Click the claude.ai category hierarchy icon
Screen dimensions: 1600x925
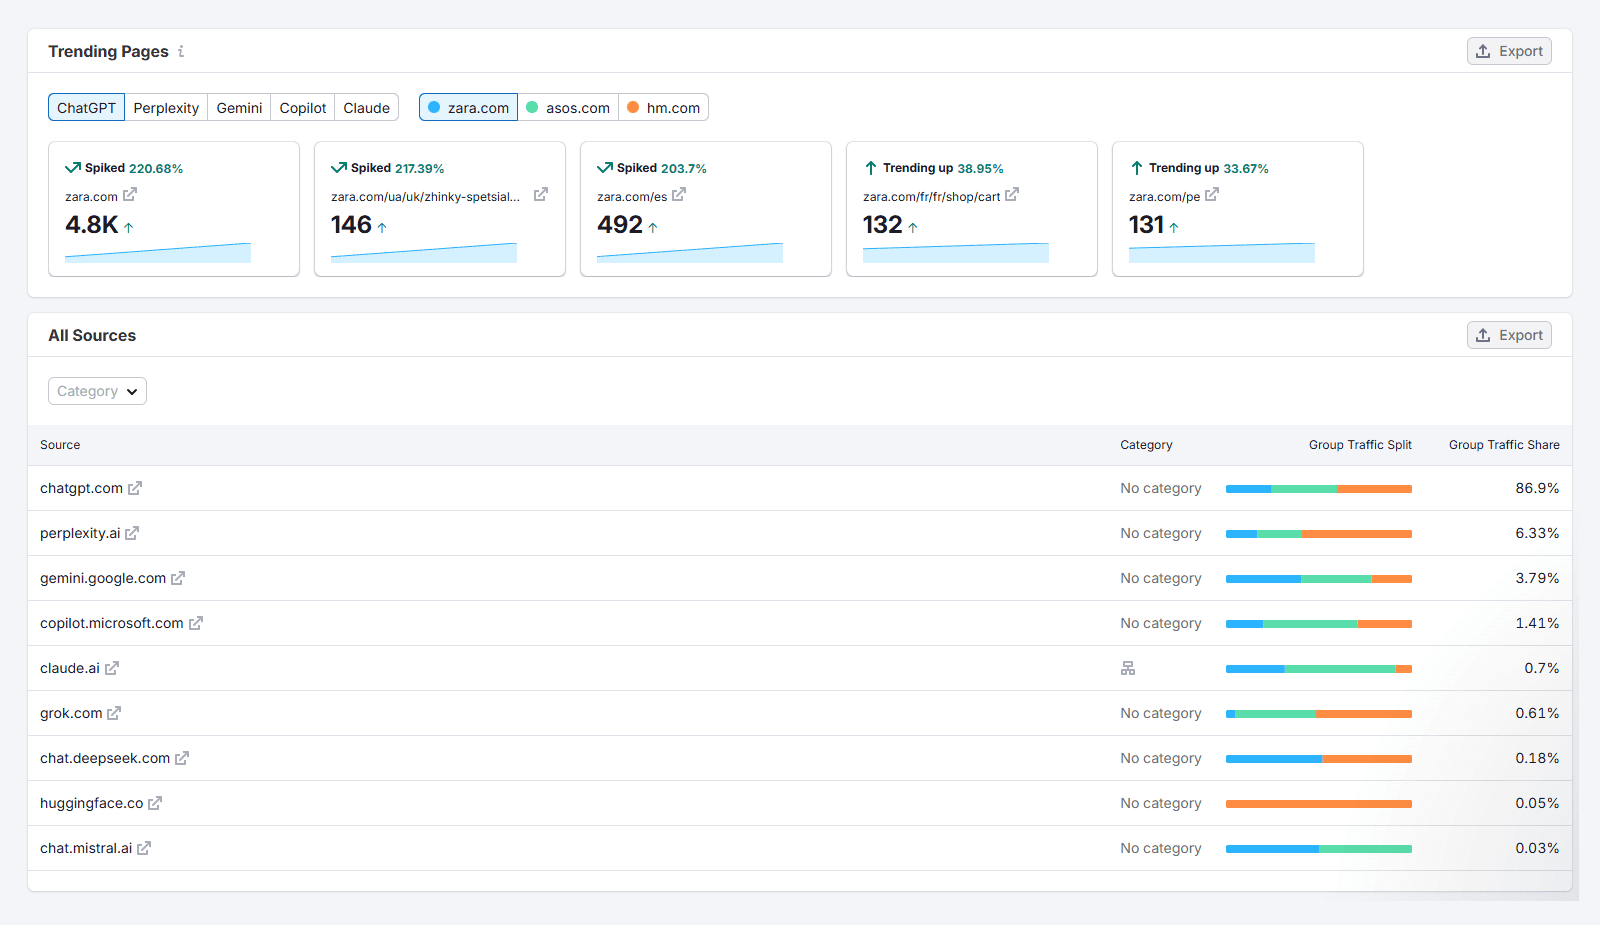1128,668
